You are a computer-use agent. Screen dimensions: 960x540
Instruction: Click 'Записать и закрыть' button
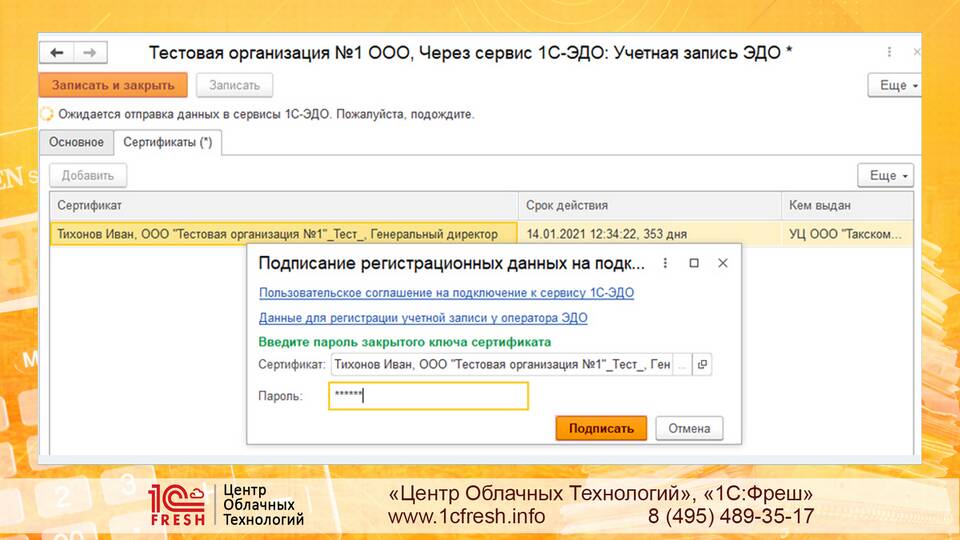click(112, 86)
